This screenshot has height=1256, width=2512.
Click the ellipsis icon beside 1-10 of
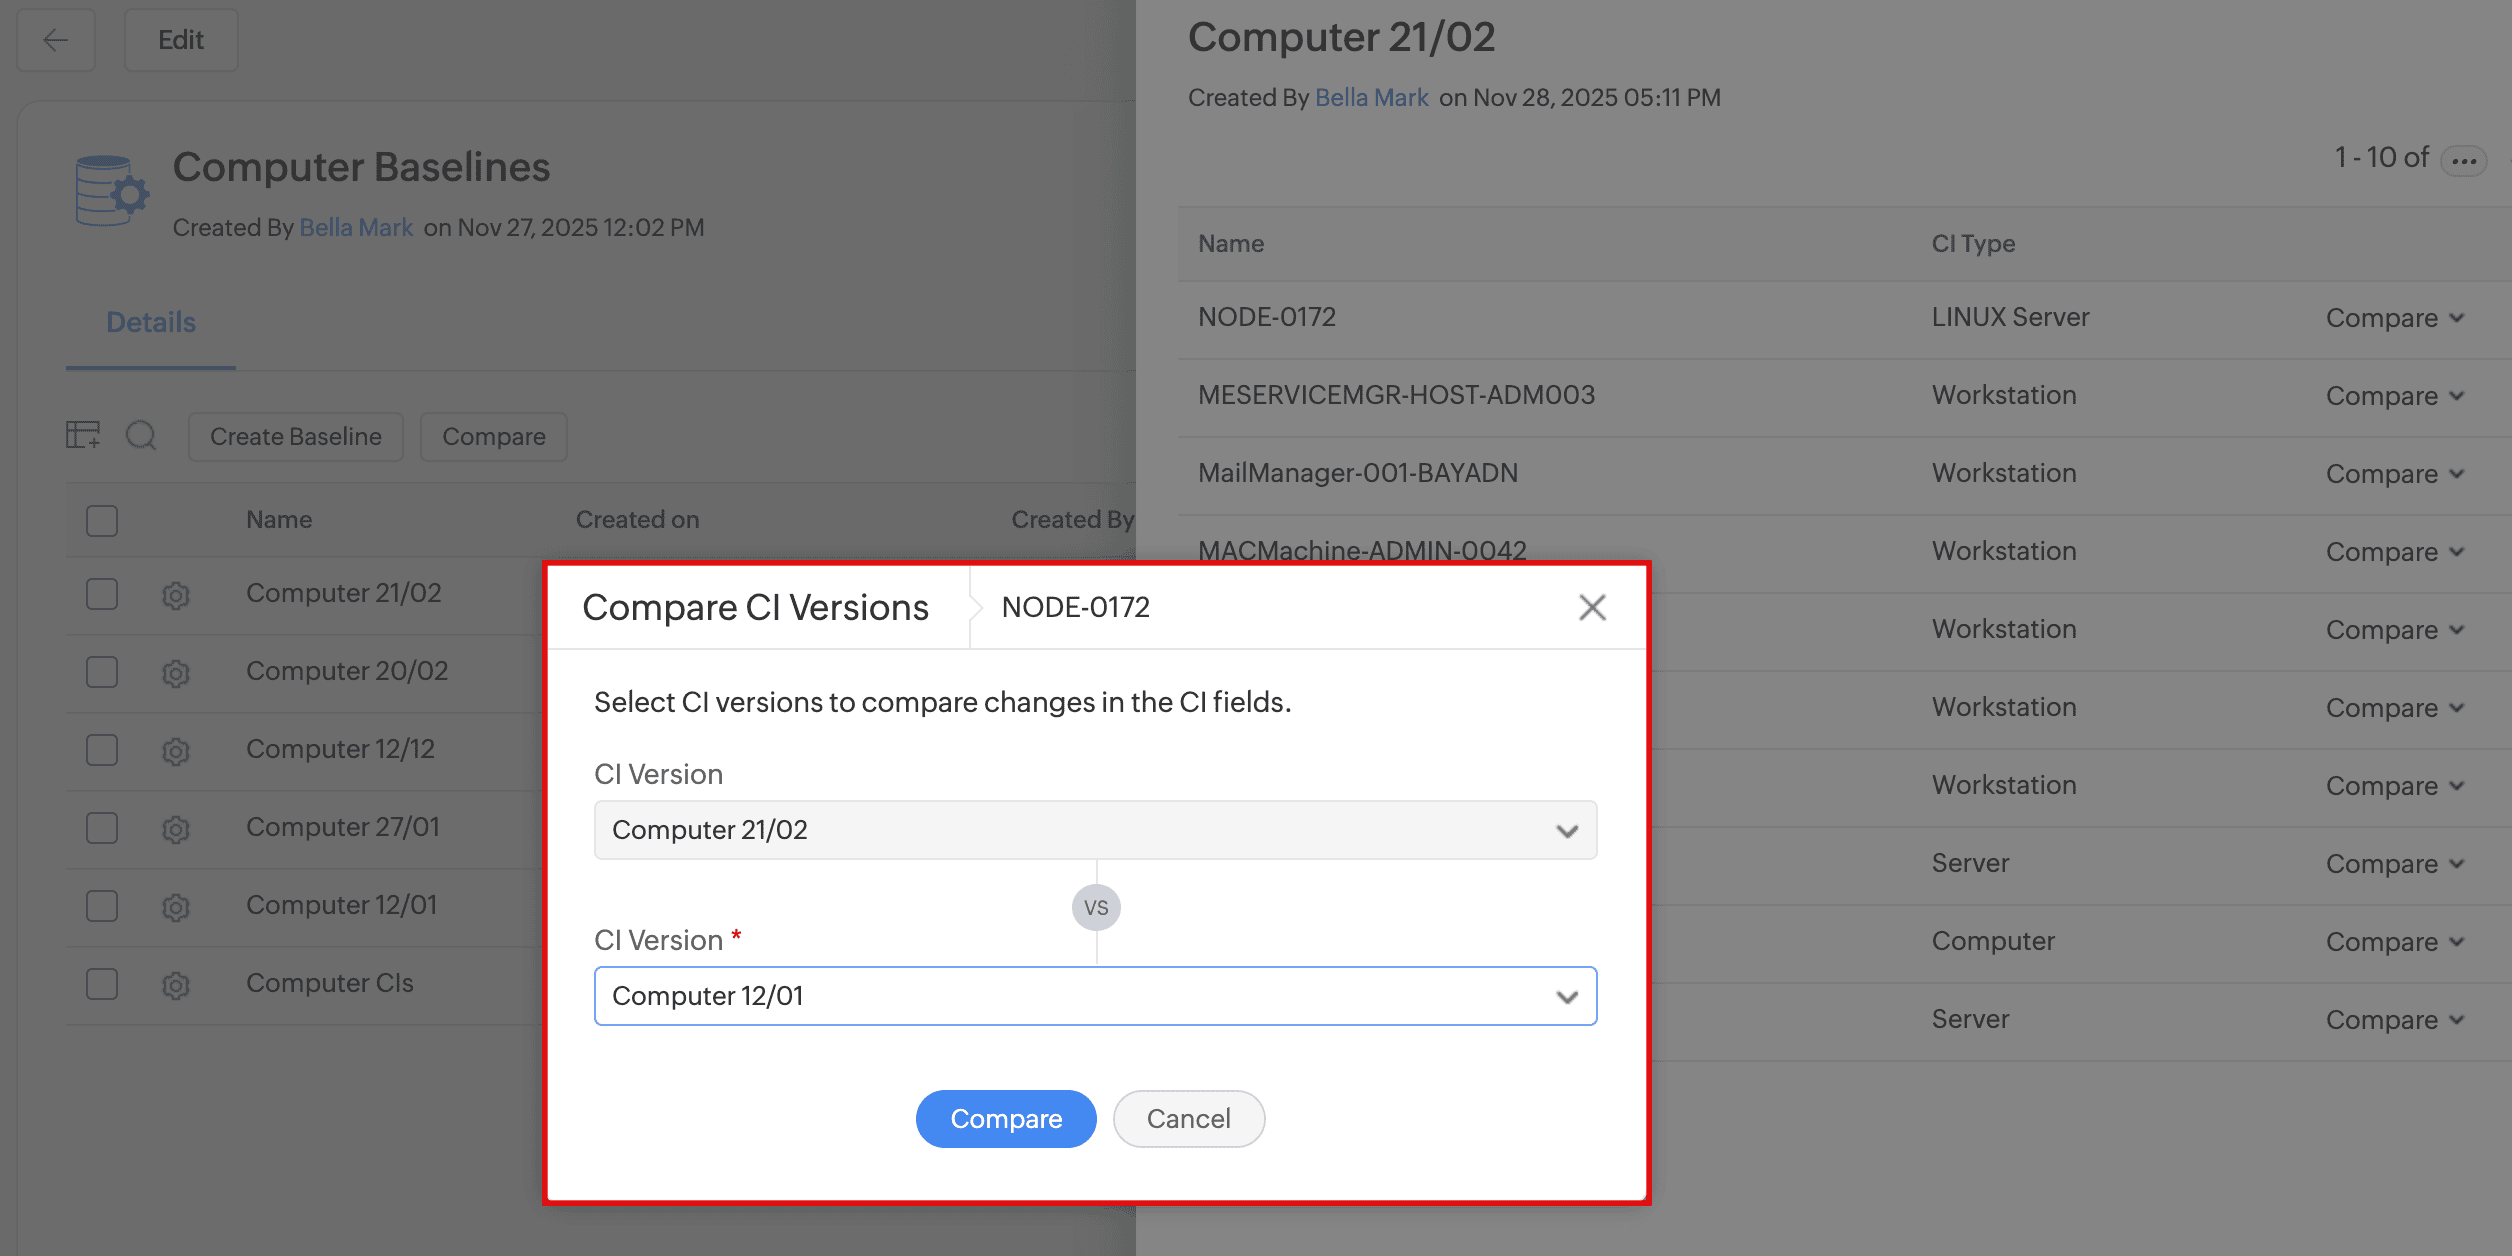coord(2464,160)
